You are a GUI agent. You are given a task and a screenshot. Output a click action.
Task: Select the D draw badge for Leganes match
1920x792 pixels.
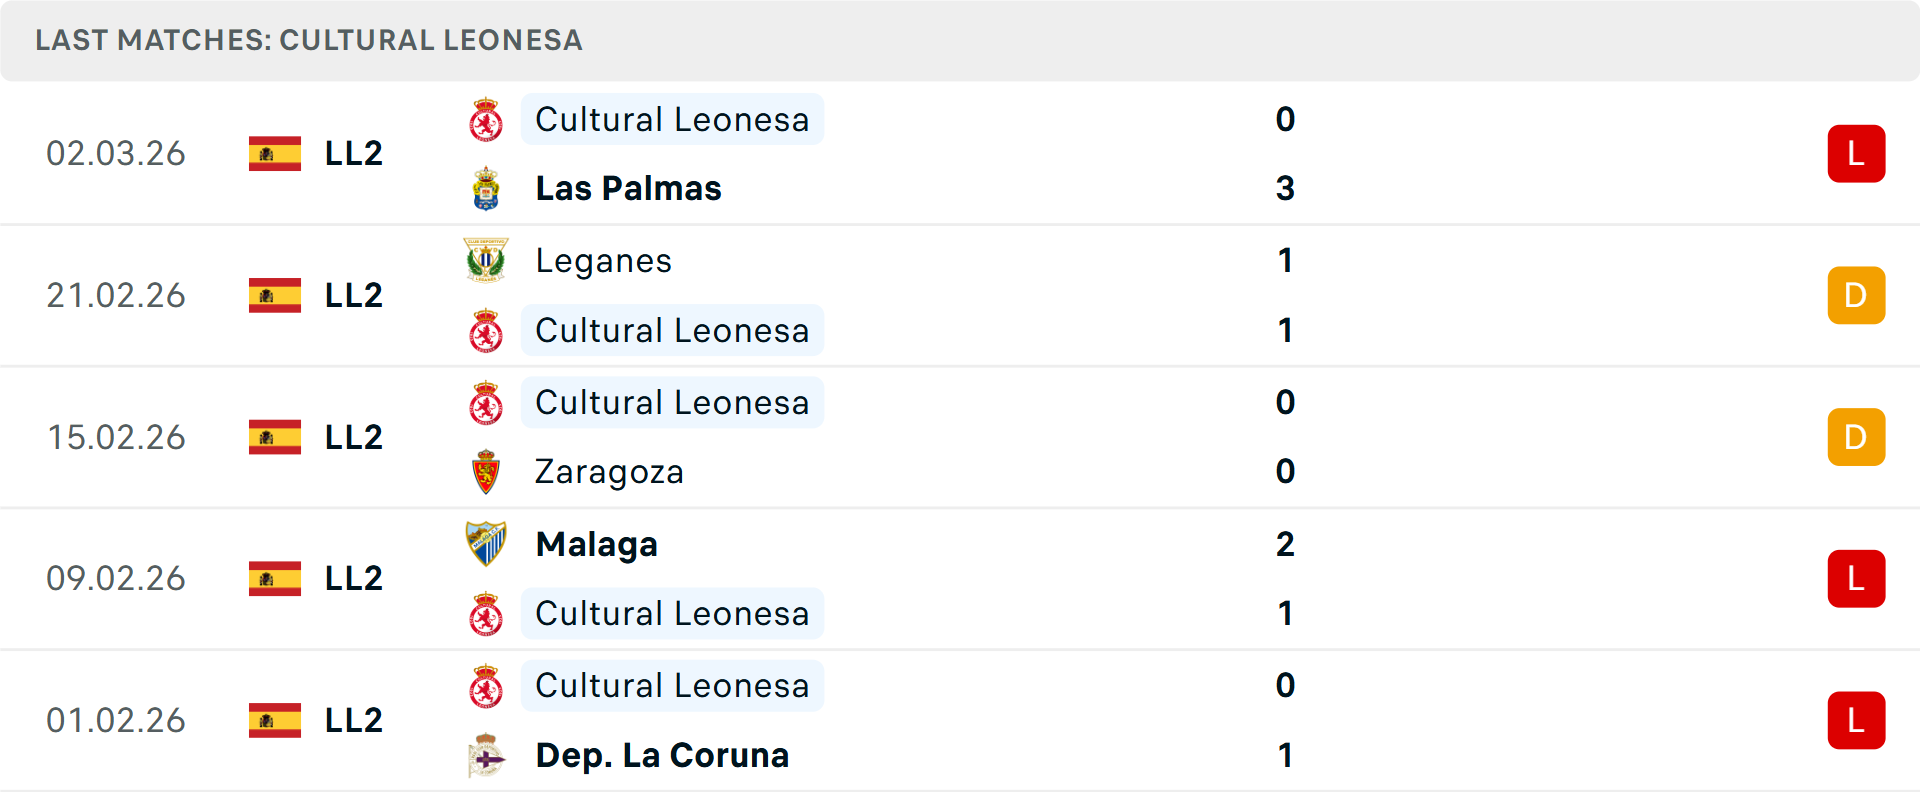[1856, 295]
